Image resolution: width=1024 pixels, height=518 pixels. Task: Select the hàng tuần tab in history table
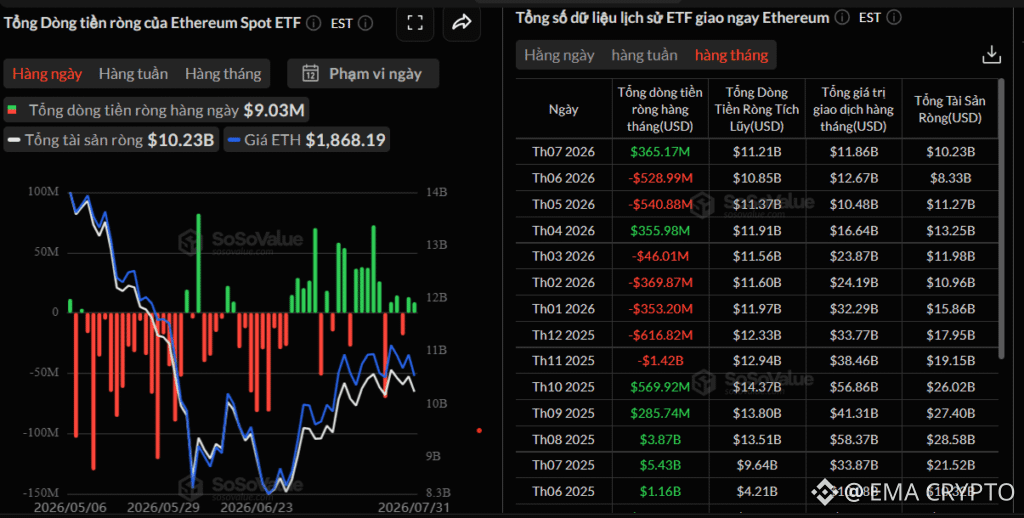[x=644, y=55]
